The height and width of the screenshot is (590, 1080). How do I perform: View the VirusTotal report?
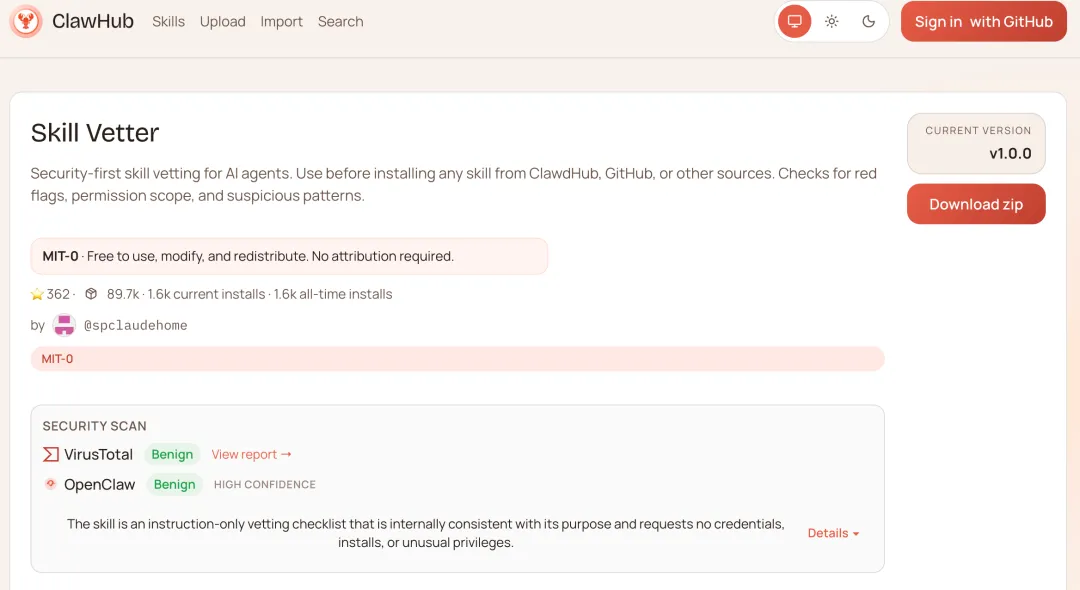[x=251, y=454]
